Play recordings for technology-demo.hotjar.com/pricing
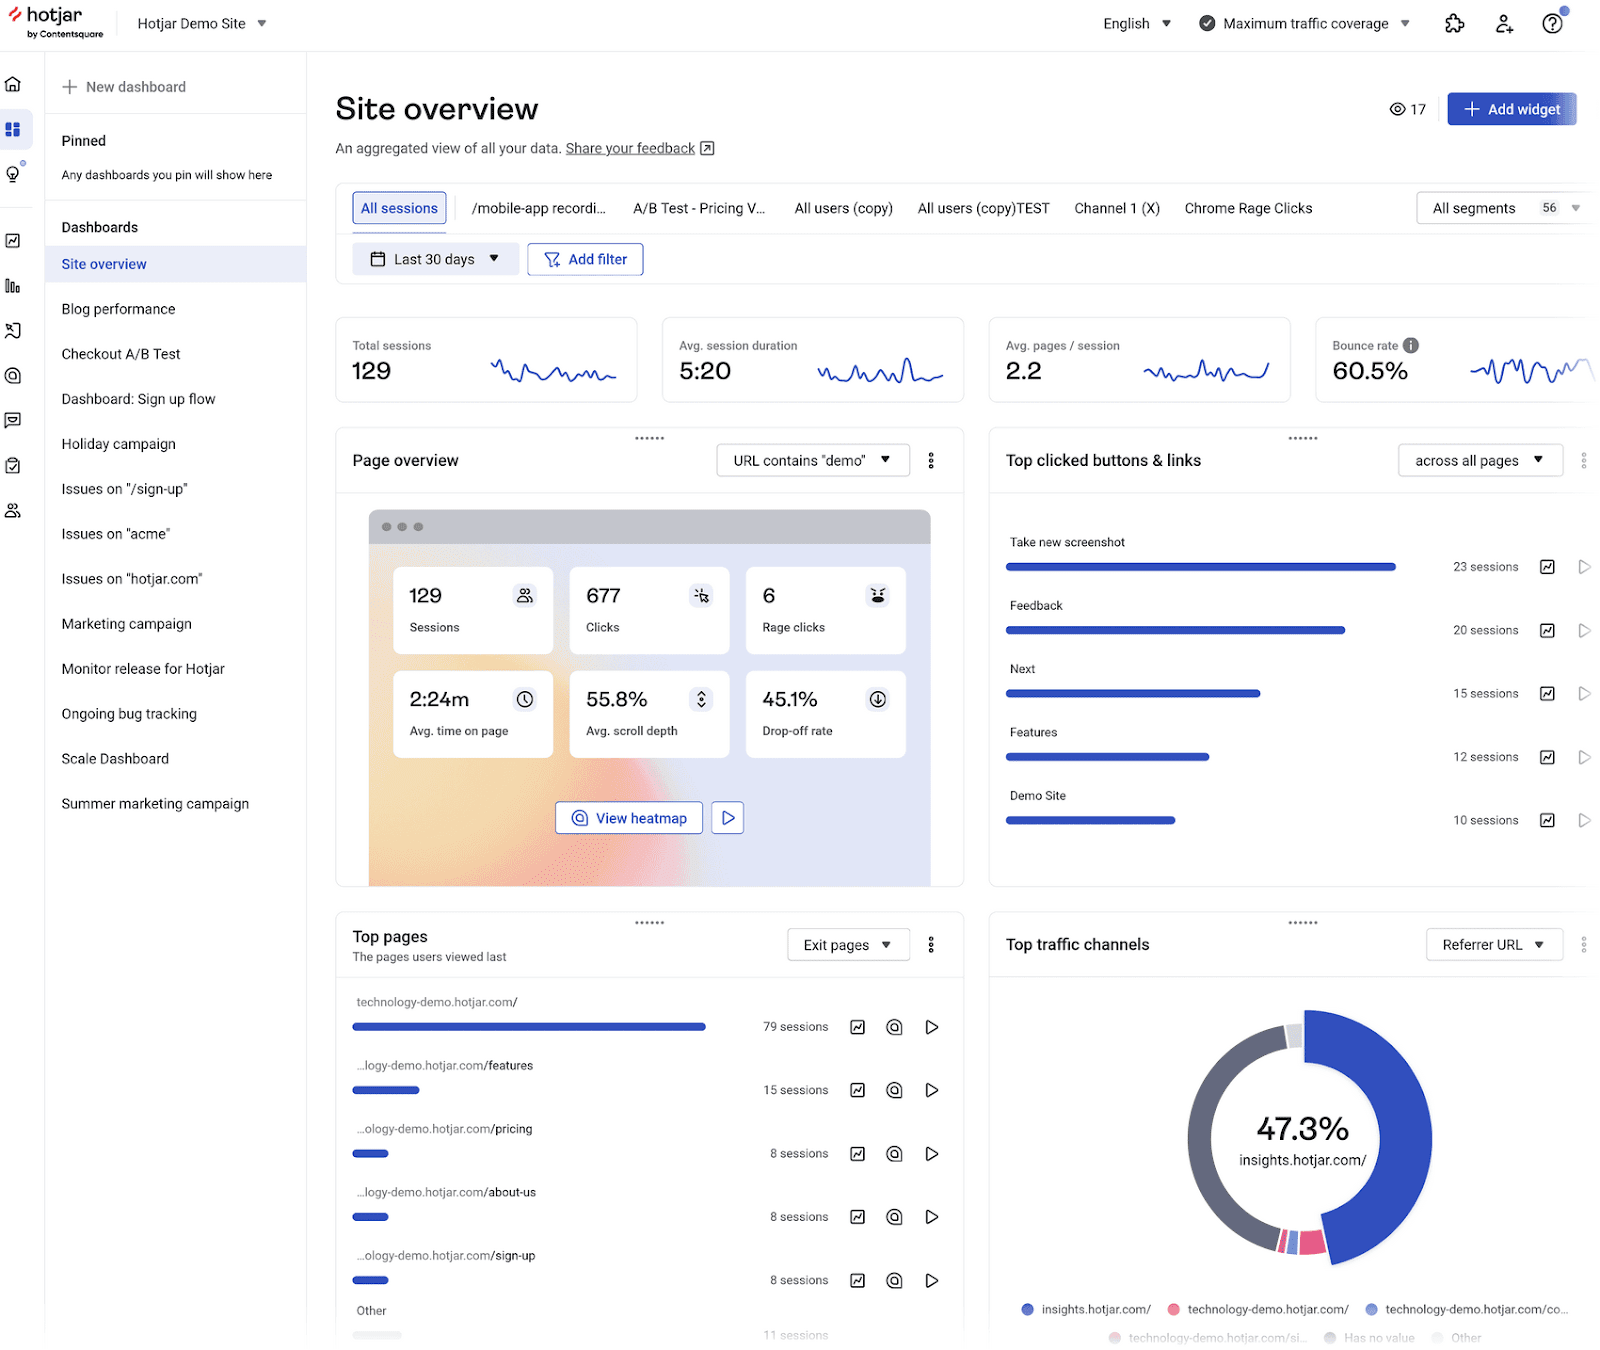 click(x=931, y=1153)
